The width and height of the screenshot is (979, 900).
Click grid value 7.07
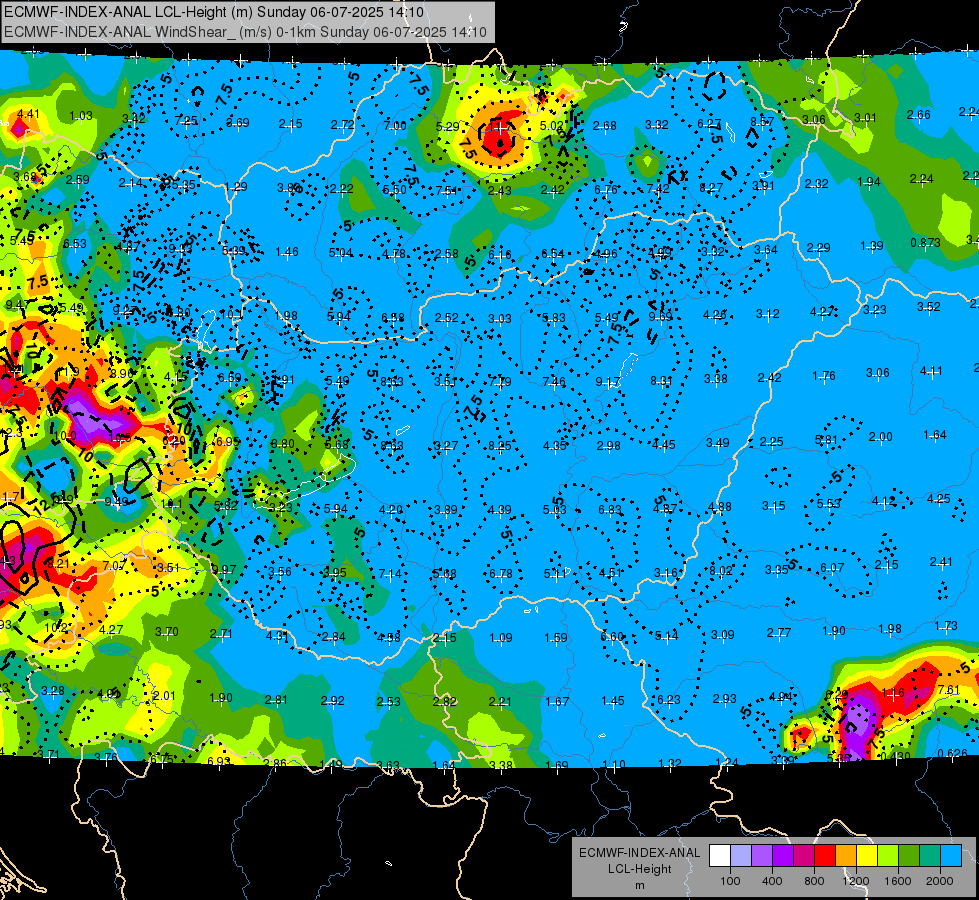(x=114, y=565)
